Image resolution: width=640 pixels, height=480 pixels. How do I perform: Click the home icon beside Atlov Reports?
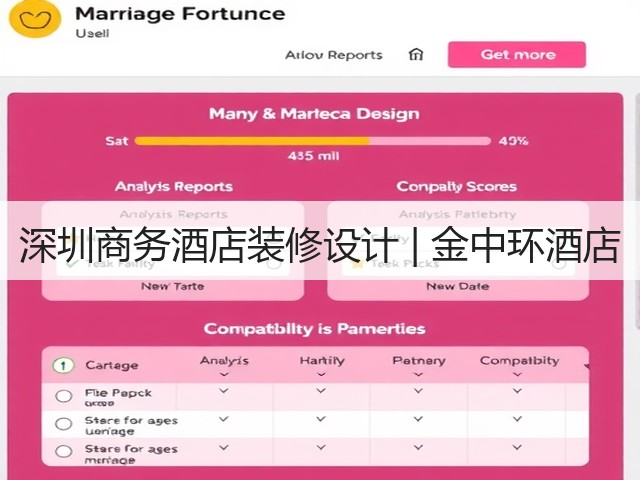pos(416,54)
